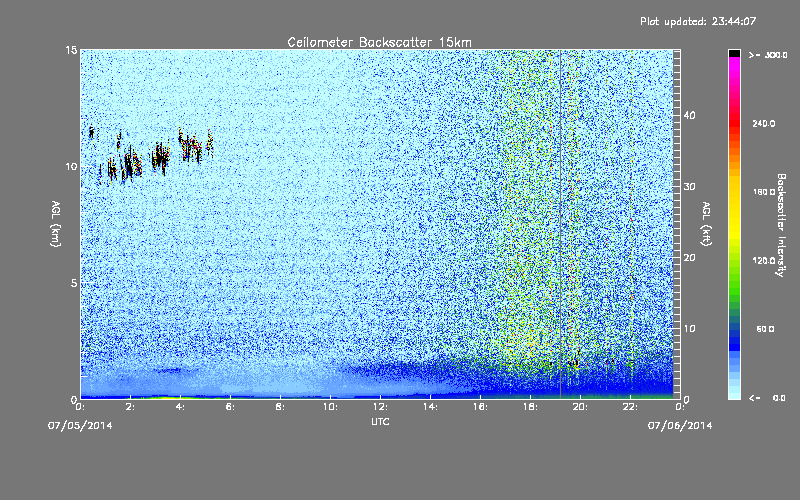Click the '>= 300.0' colorbar maximum label
This screenshot has height=500, width=800.
(767, 55)
